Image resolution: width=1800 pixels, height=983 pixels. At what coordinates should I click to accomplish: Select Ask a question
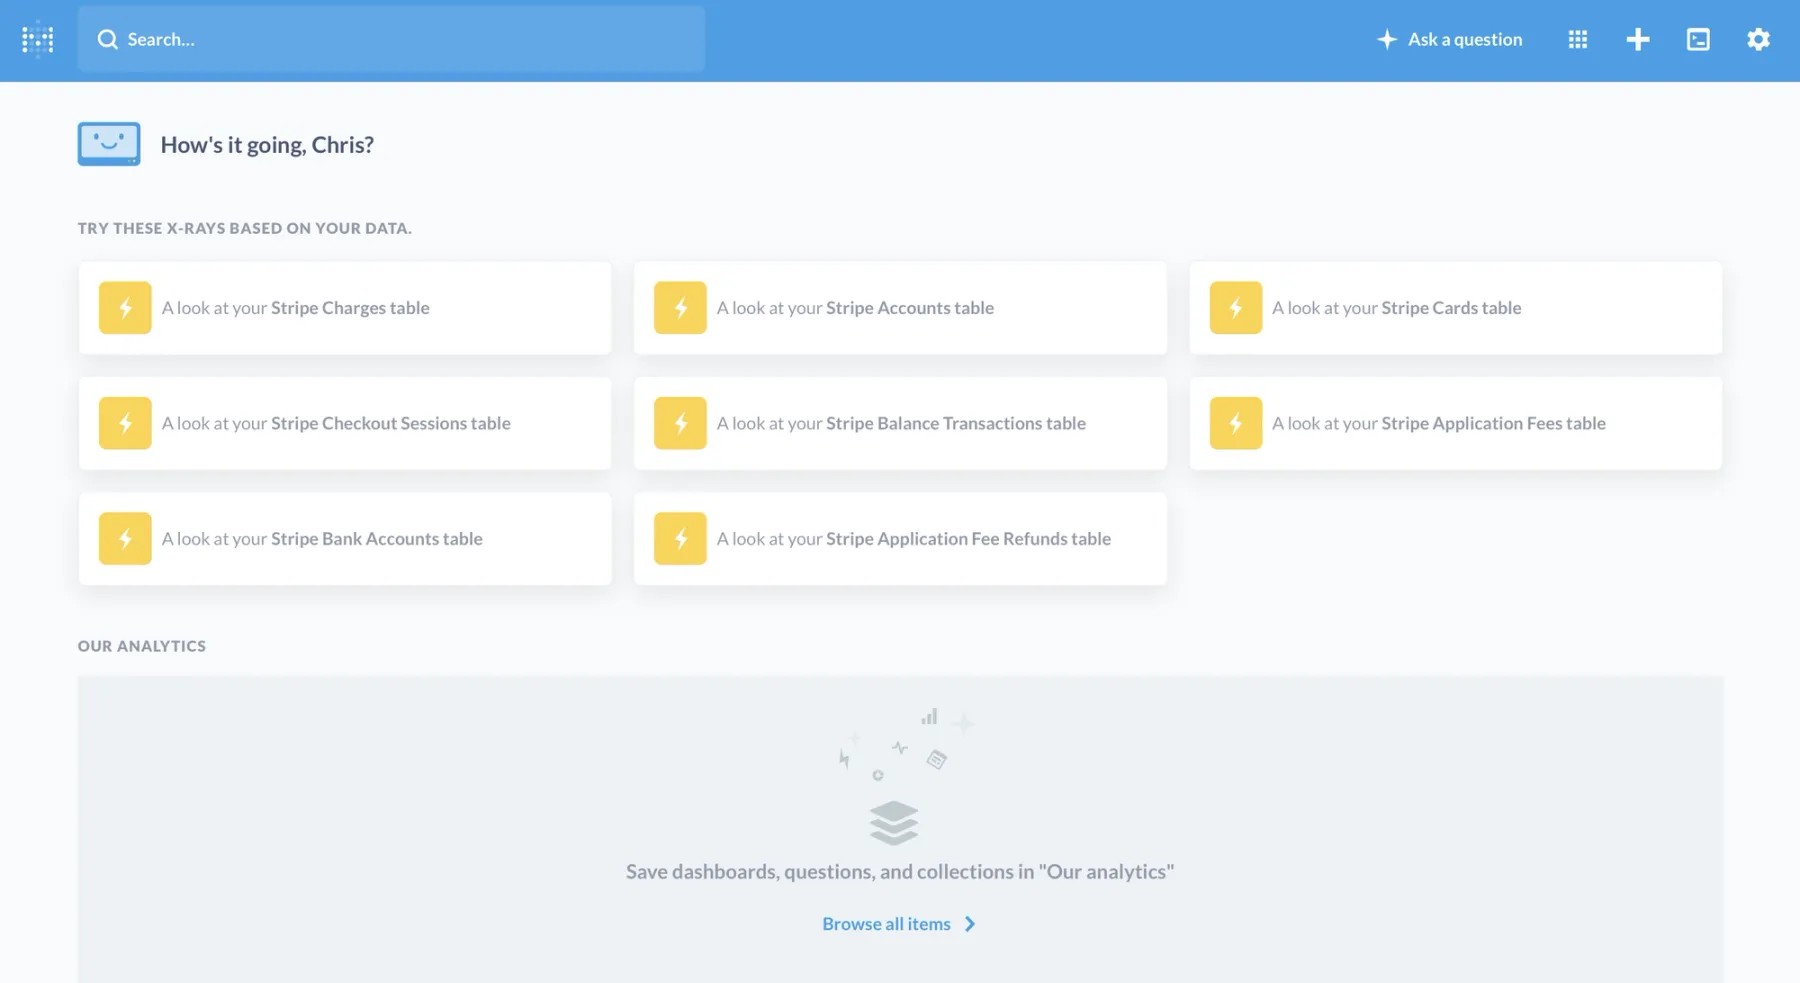[1464, 39]
